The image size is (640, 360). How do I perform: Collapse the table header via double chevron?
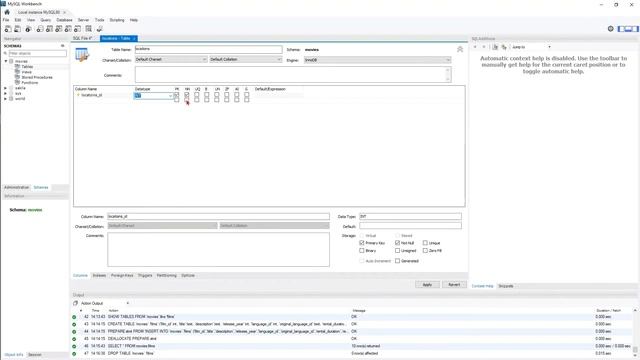point(460,49)
